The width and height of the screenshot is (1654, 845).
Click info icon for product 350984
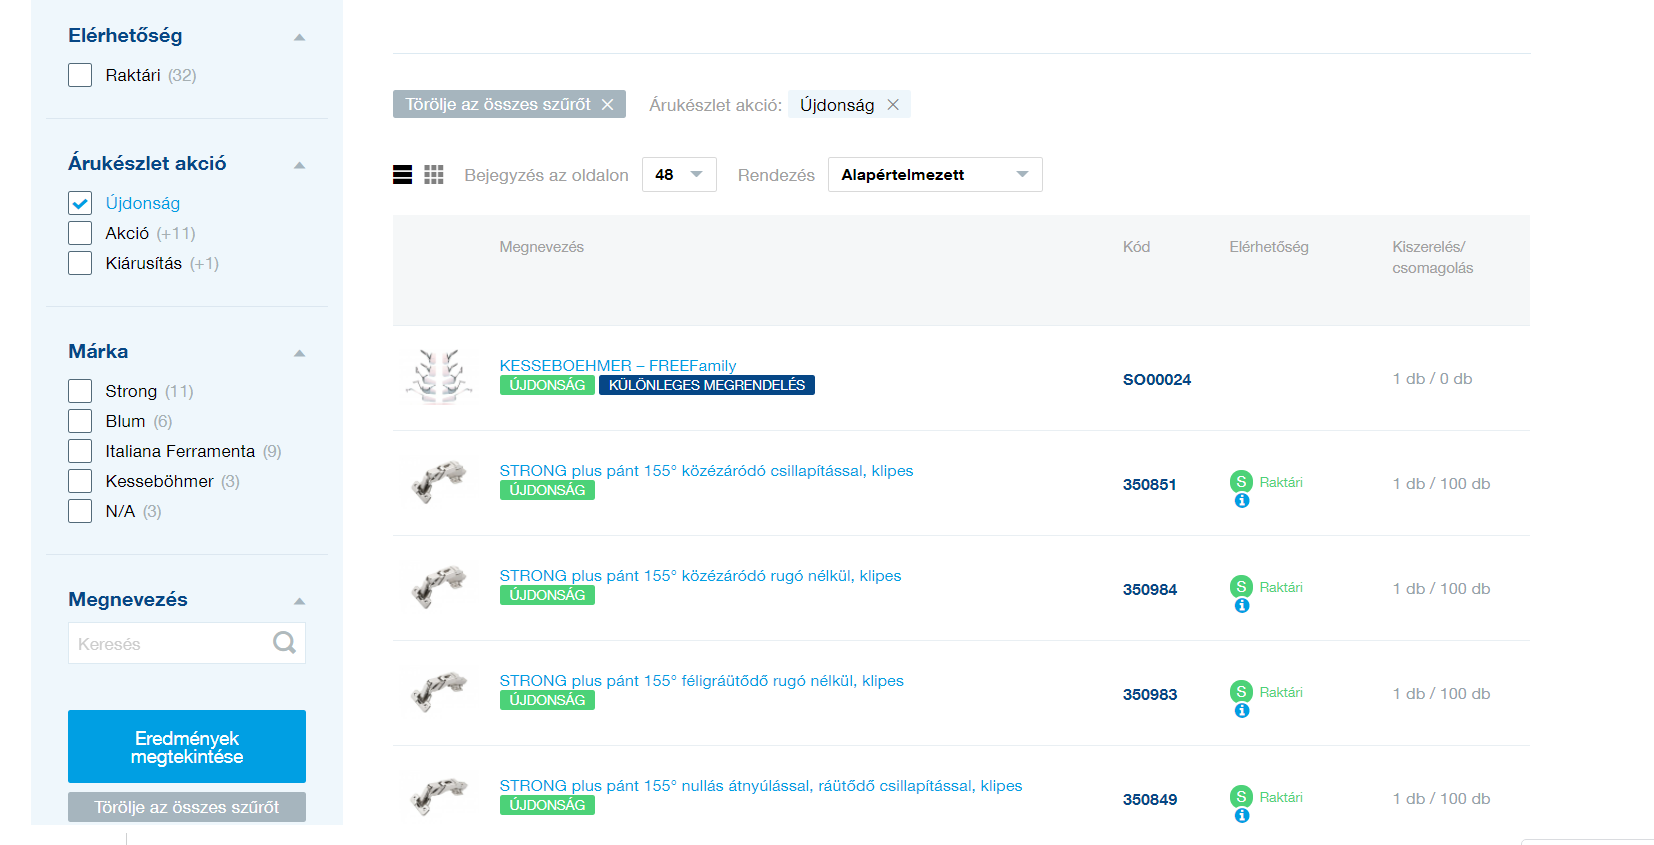click(x=1241, y=606)
